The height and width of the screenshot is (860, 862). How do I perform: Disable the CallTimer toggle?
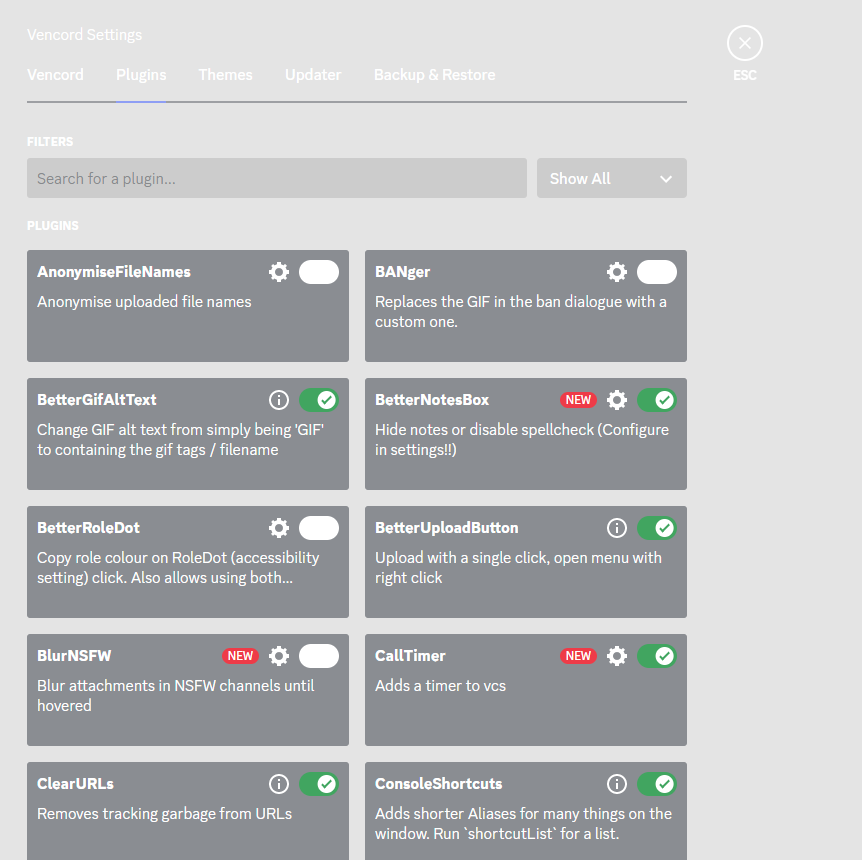(x=657, y=656)
